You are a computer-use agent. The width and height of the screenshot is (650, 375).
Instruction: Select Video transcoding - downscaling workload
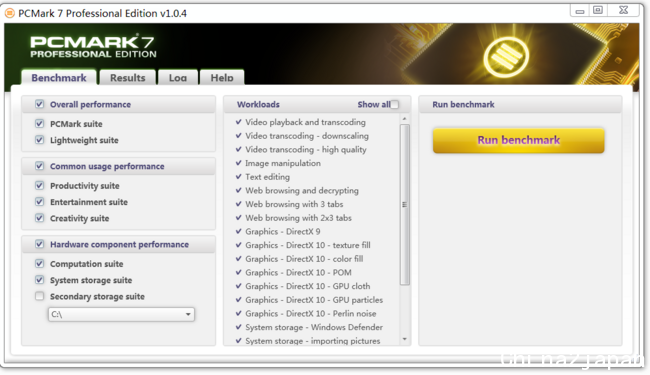[307, 136]
